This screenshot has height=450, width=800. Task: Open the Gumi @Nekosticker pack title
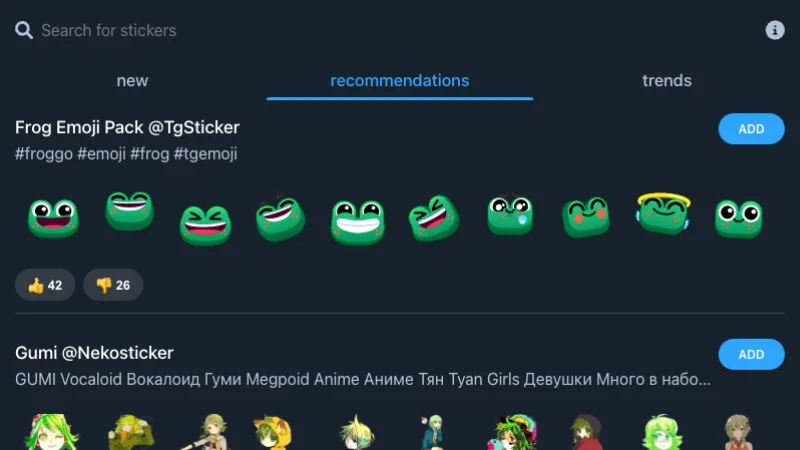(x=94, y=353)
